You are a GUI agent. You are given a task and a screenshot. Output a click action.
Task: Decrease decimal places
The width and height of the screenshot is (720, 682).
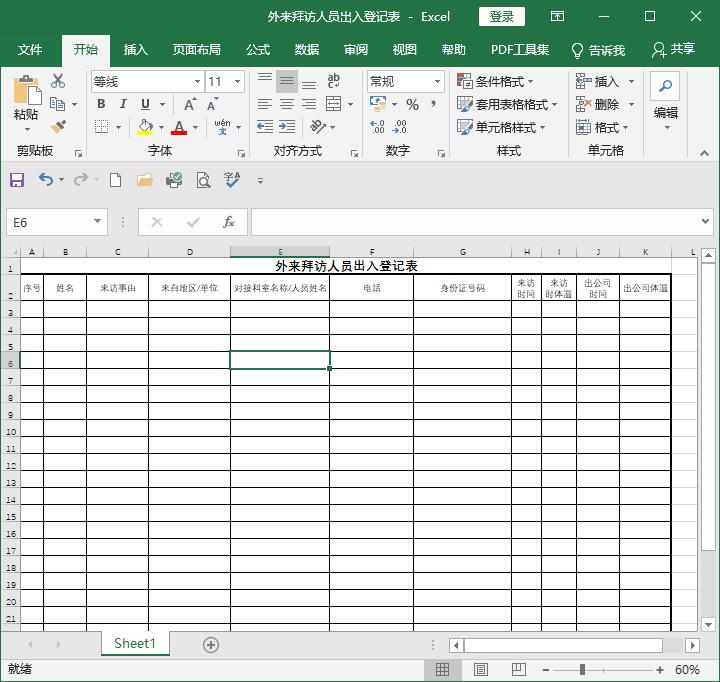pyautogui.click(x=399, y=126)
